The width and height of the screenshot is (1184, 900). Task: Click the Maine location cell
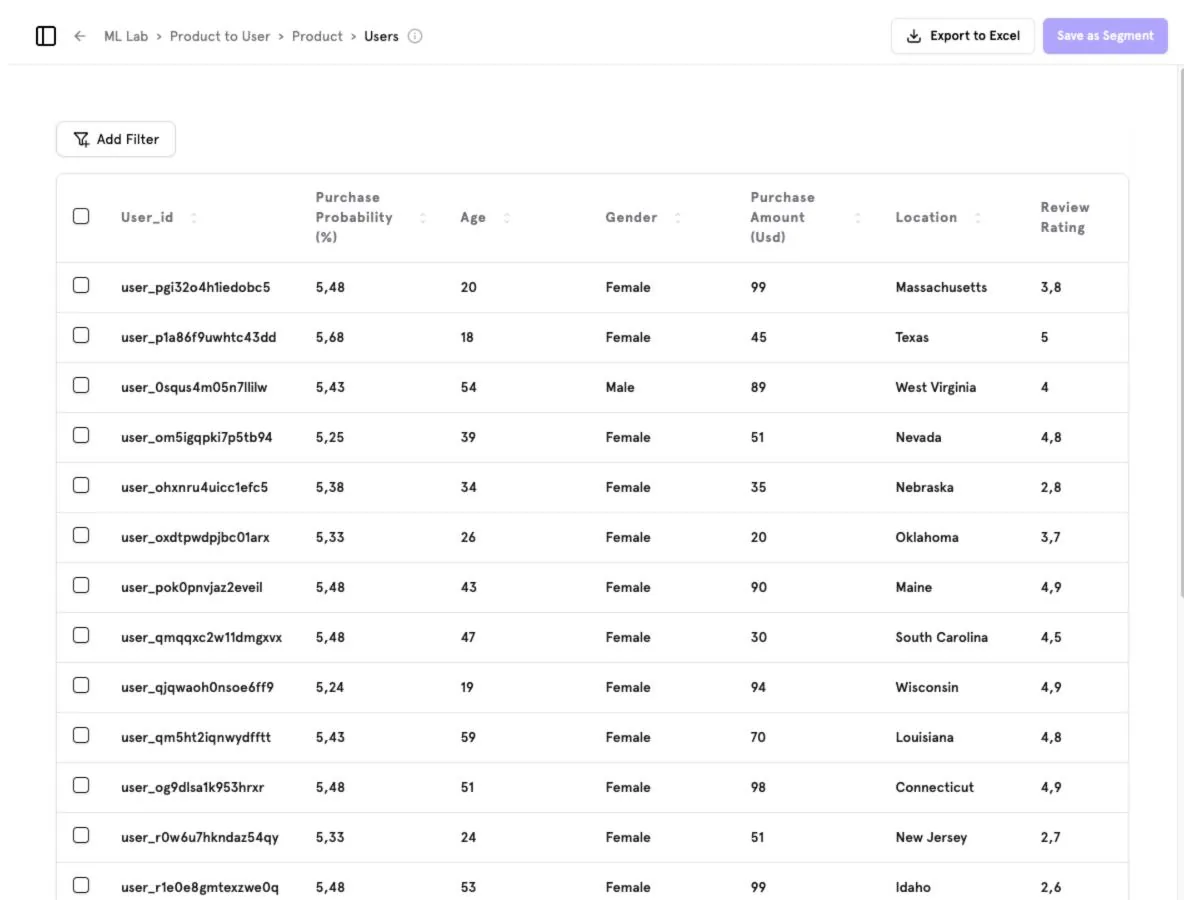(x=914, y=587)
